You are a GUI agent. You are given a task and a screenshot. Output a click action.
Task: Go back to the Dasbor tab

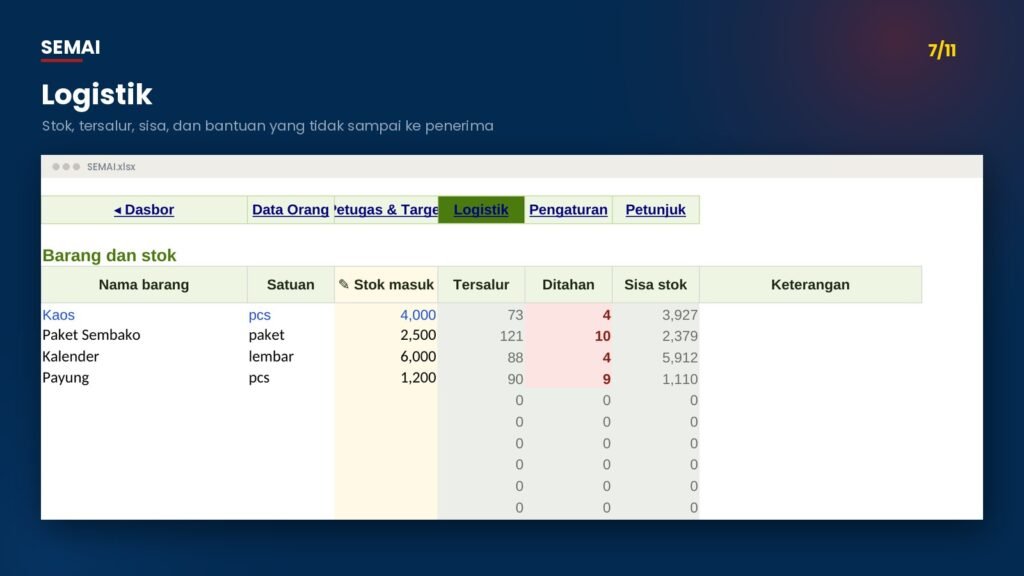coord(144,210)
